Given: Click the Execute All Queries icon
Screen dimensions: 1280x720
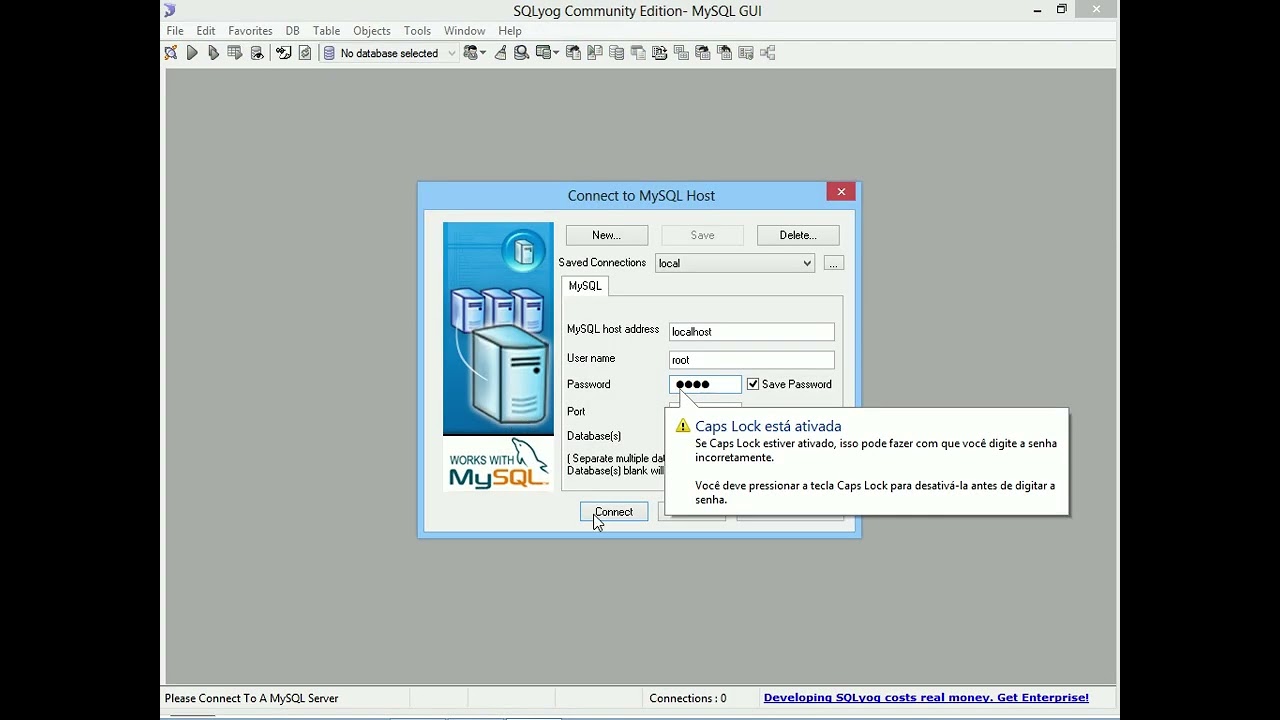Looking at the screenshot, I should (x=213, y=53).
